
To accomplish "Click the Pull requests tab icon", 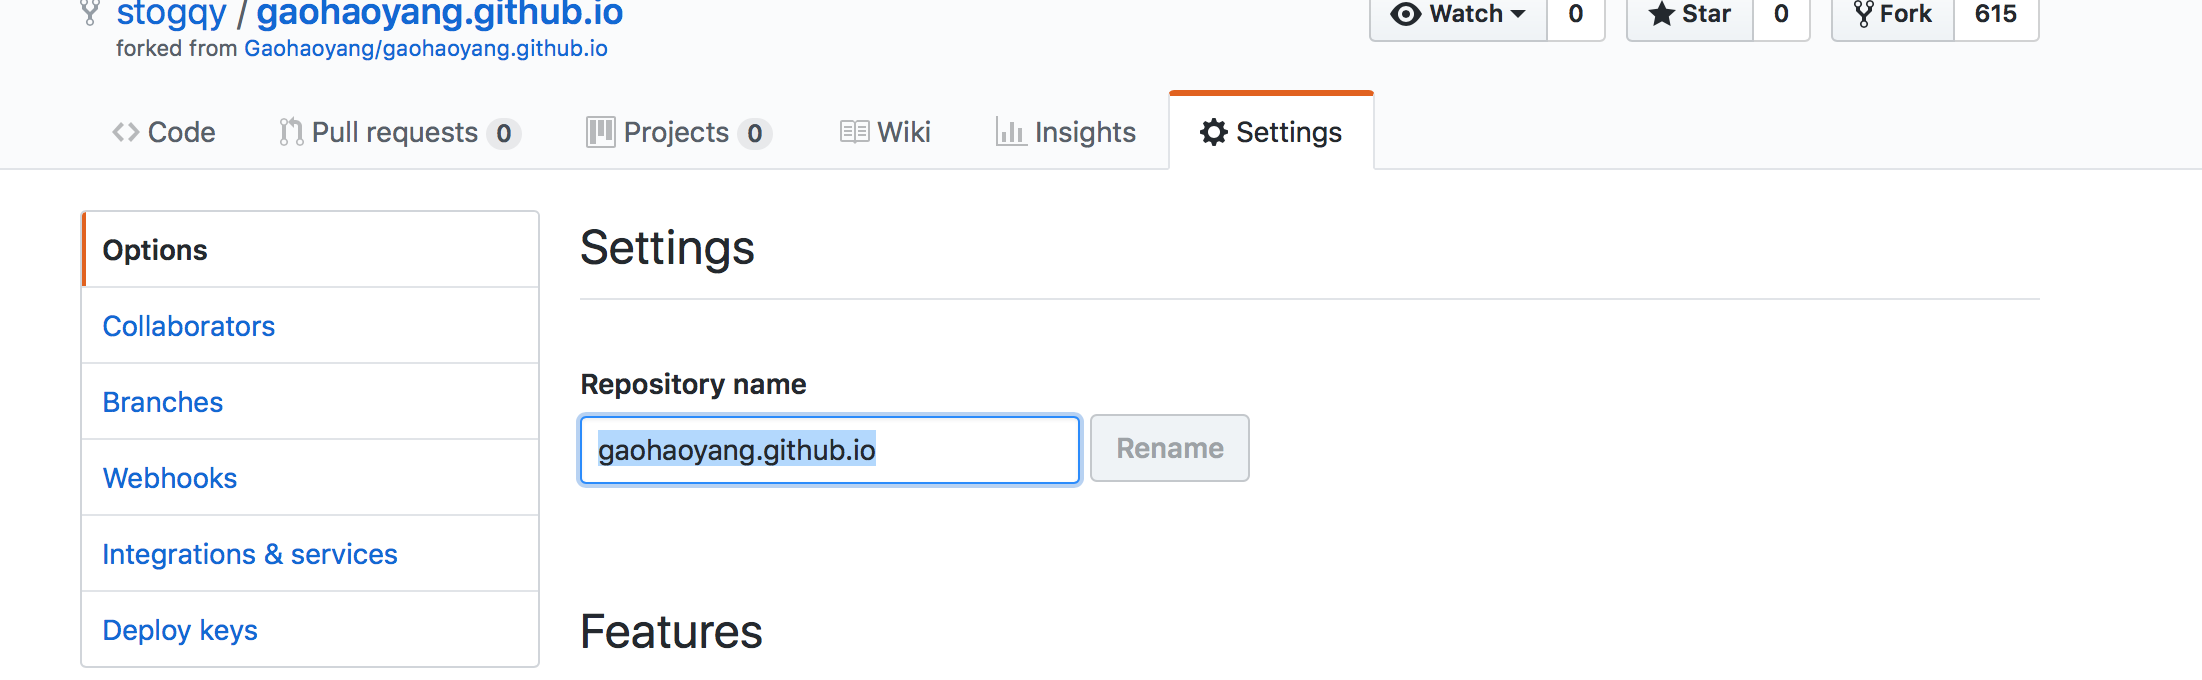I will 291,132.
